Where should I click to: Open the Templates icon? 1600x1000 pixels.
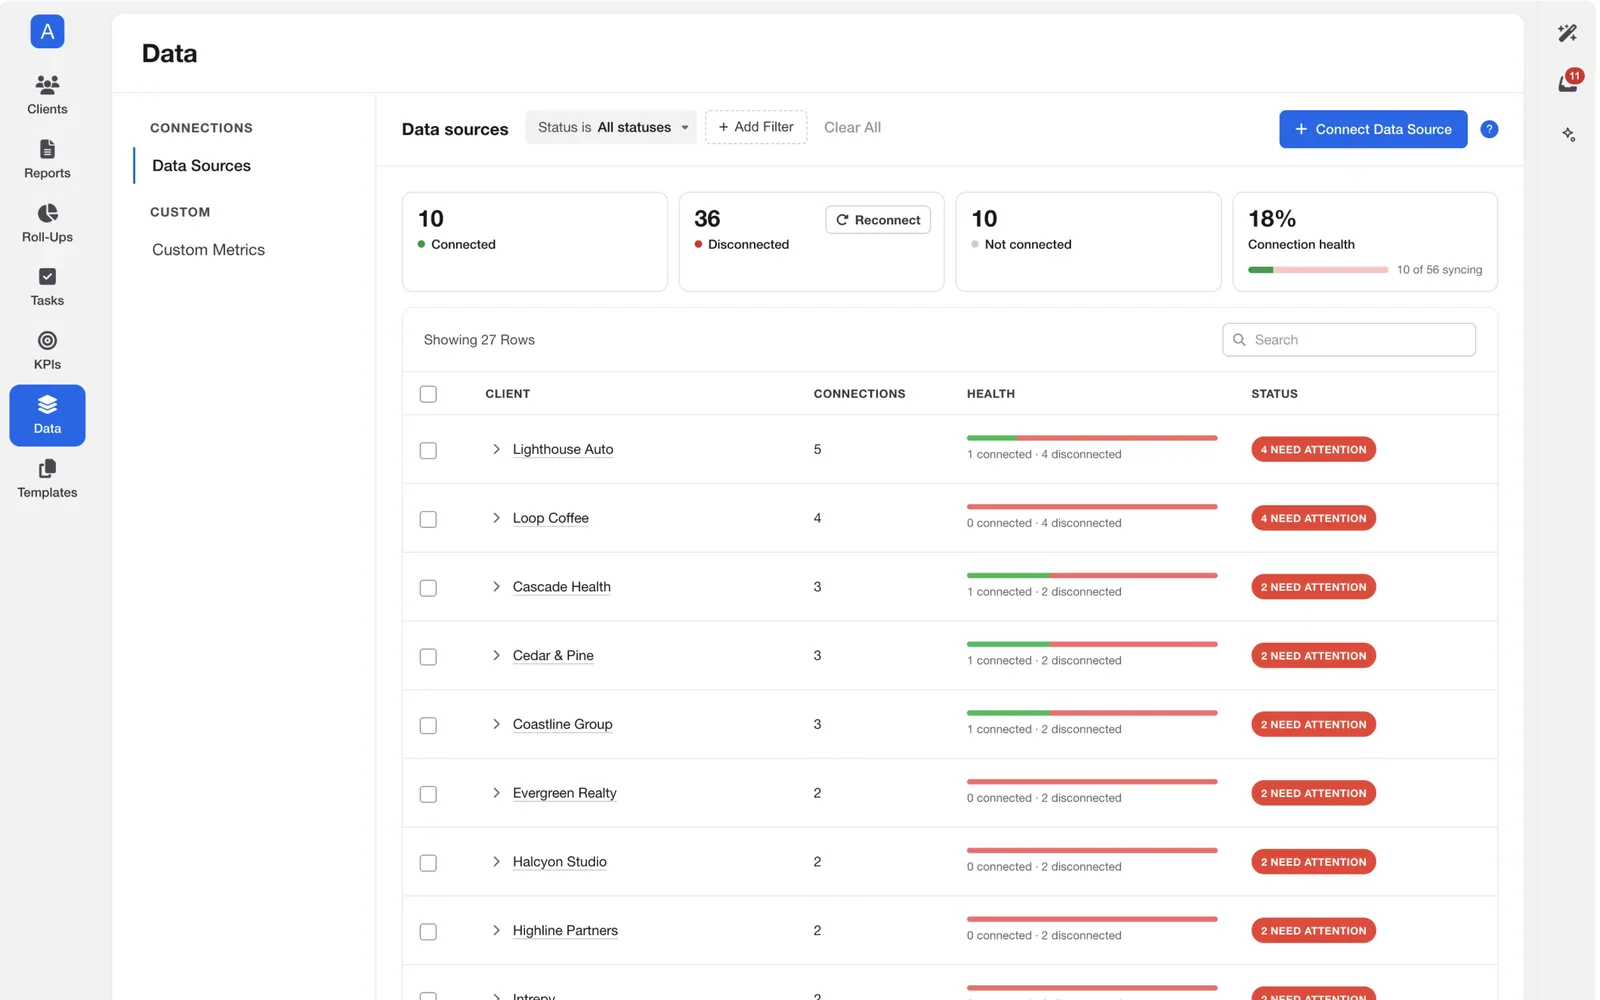point(47,469)
